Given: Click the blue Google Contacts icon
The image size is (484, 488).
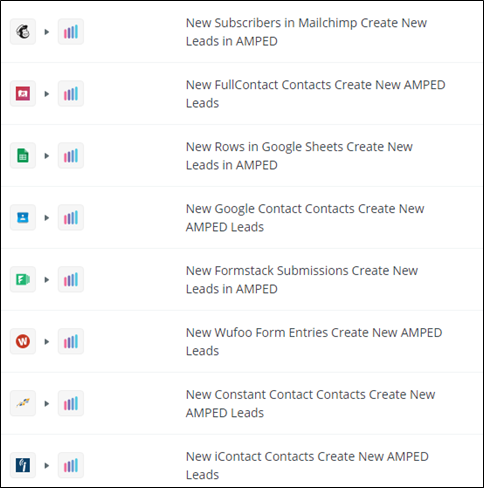Looking at the screenshot, I should click(x=23, y=218).
